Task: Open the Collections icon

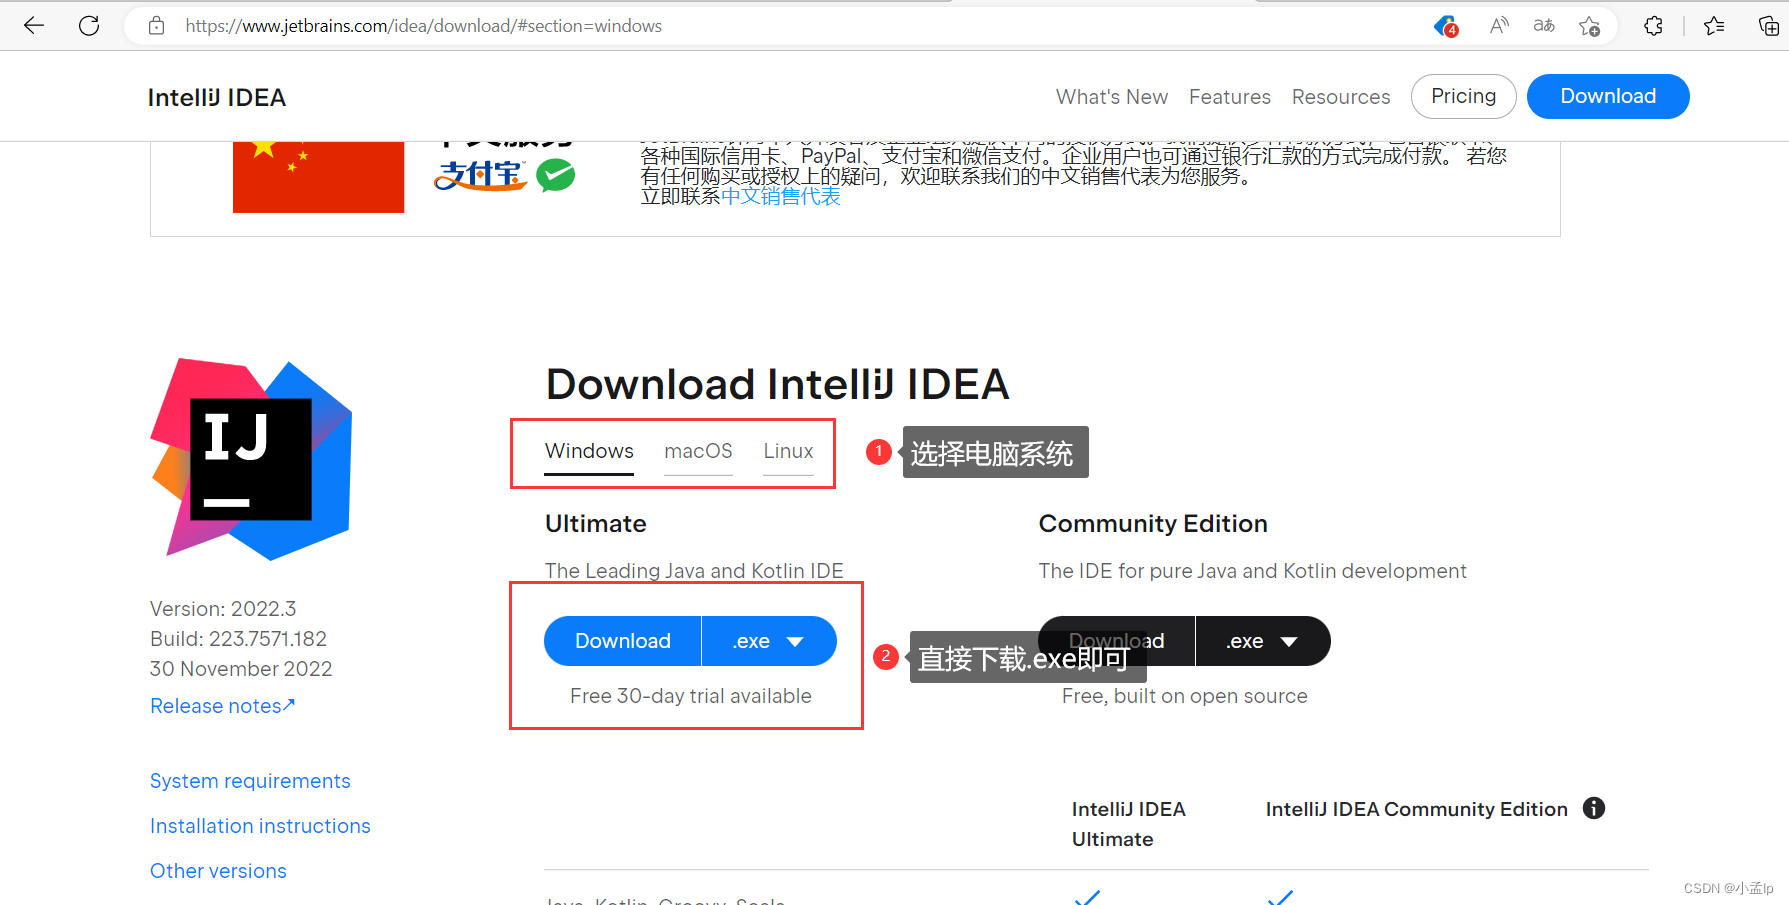Action: pyautogui.click(x=1768, y=26)
